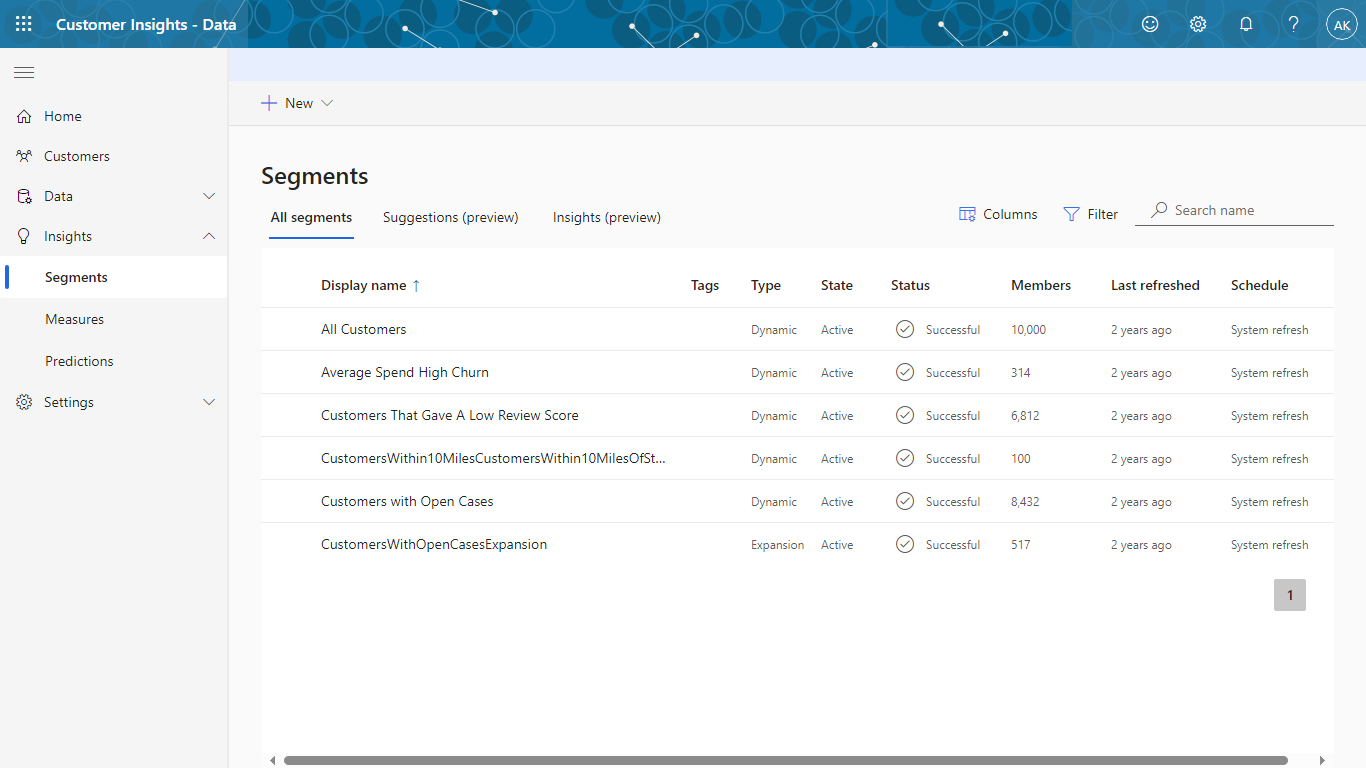Collapse the Insights section chevron
Screen dimensions: 1366x768
click(x=209, y=236)
